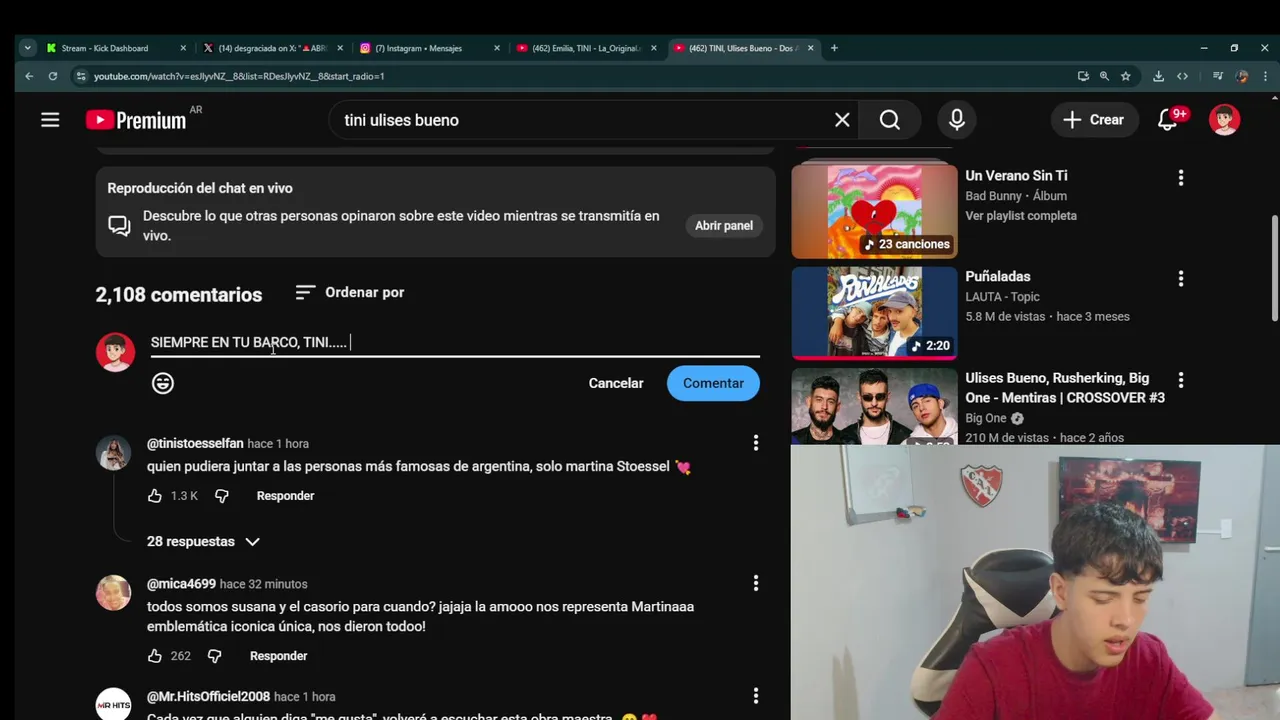Open options for Puñaladas video
The height and width of the screenshot is (720, 1280).
[1181, 279]
